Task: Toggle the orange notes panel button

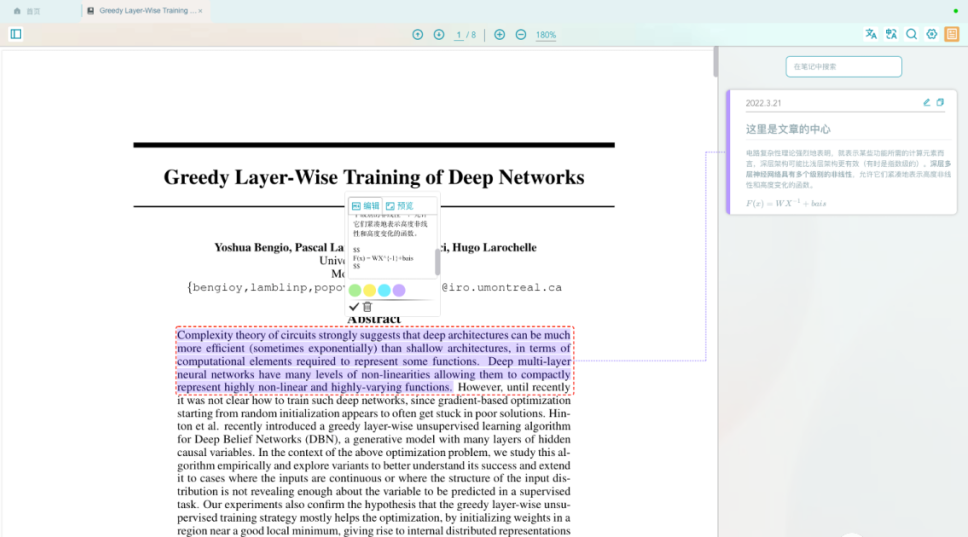Action: pos(952,34)
